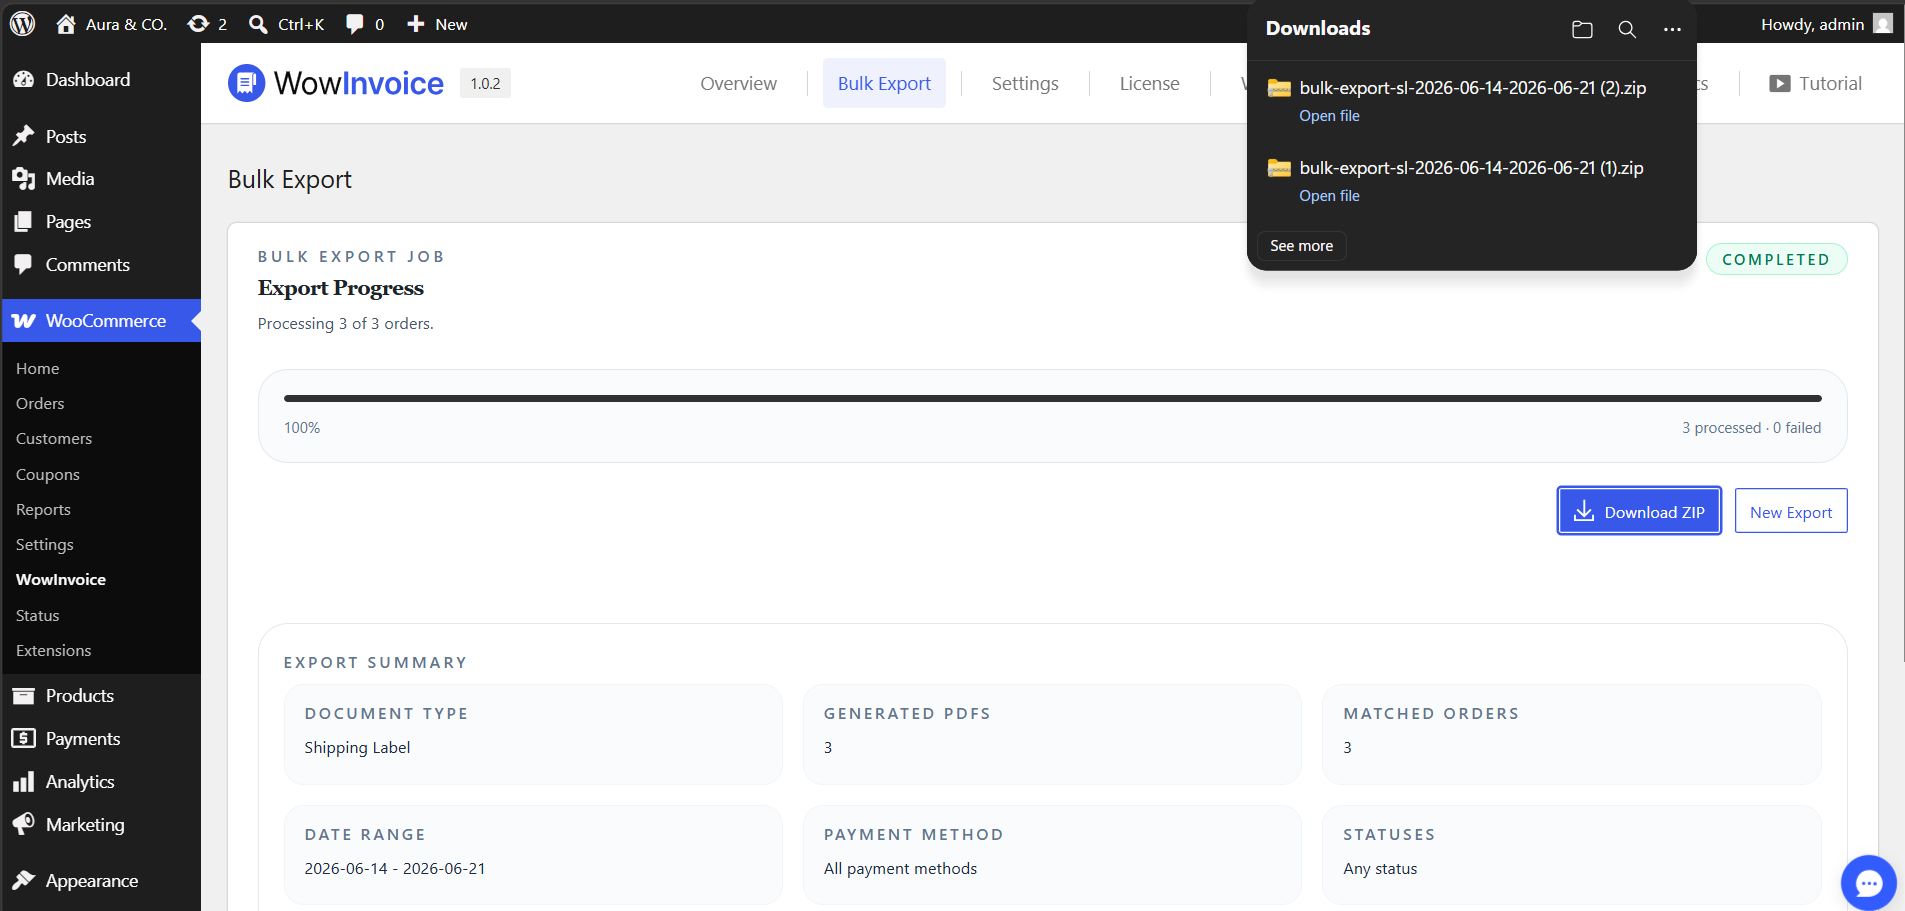Open the Extensions submenu item
The height and width of the screenshot is (911, 1905).
[54, 651]
